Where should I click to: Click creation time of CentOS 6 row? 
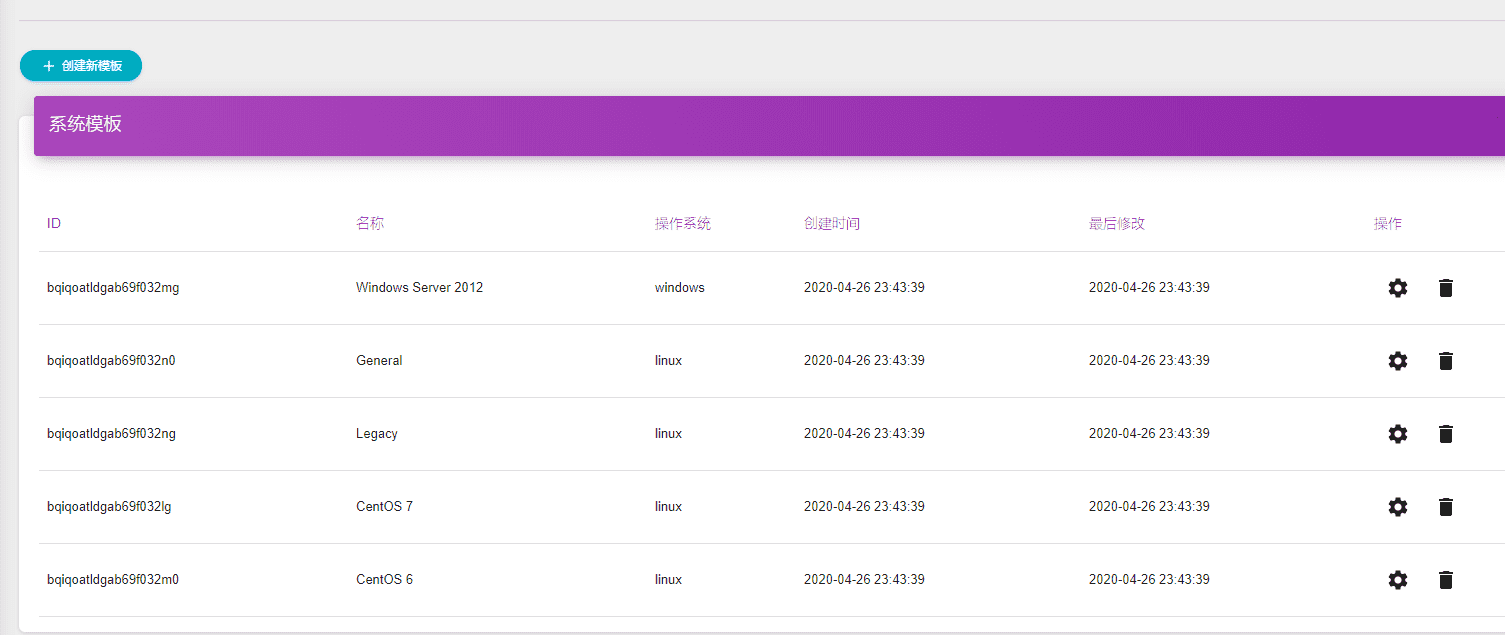864,580
